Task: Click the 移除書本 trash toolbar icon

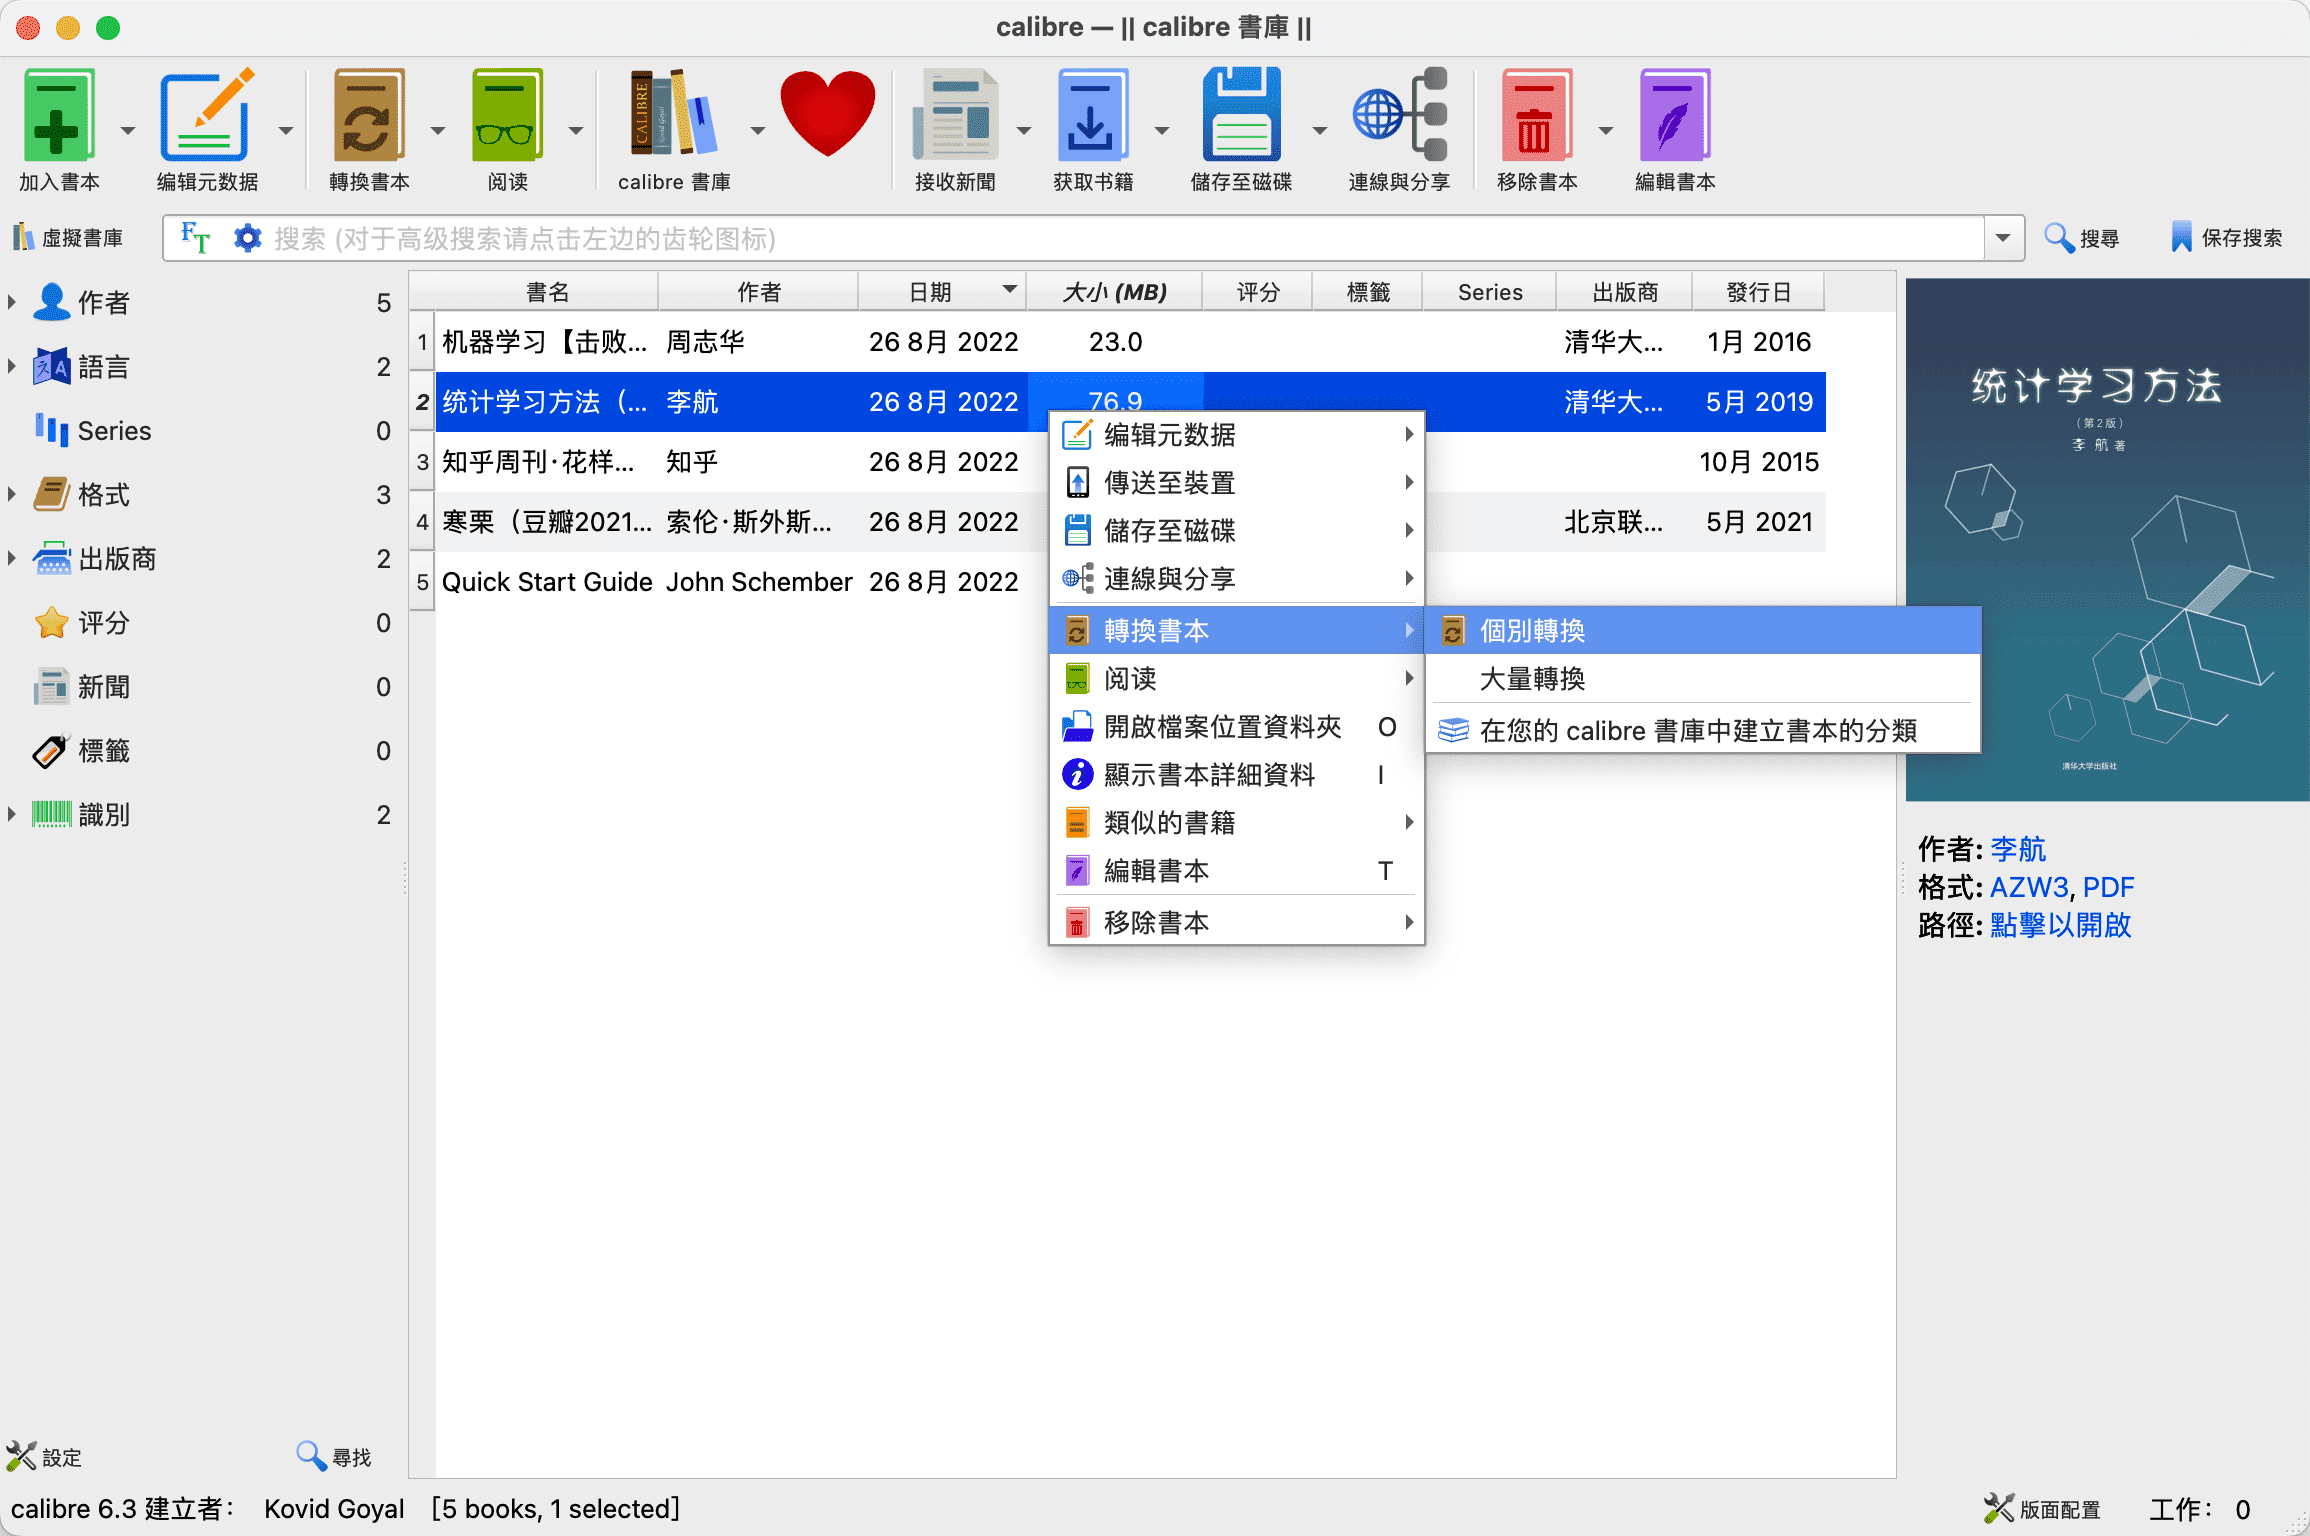Action: pyautogui.click(x=1537, y=115)
